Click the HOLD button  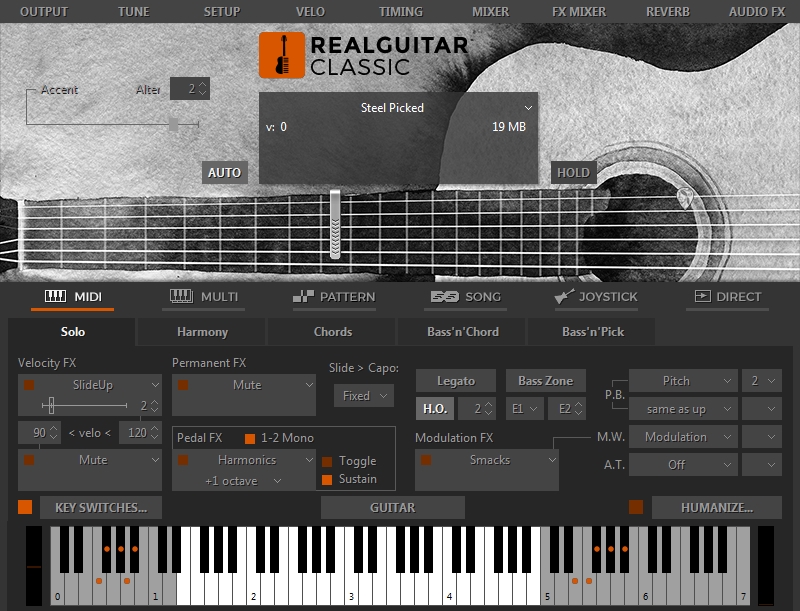[573, 172]
